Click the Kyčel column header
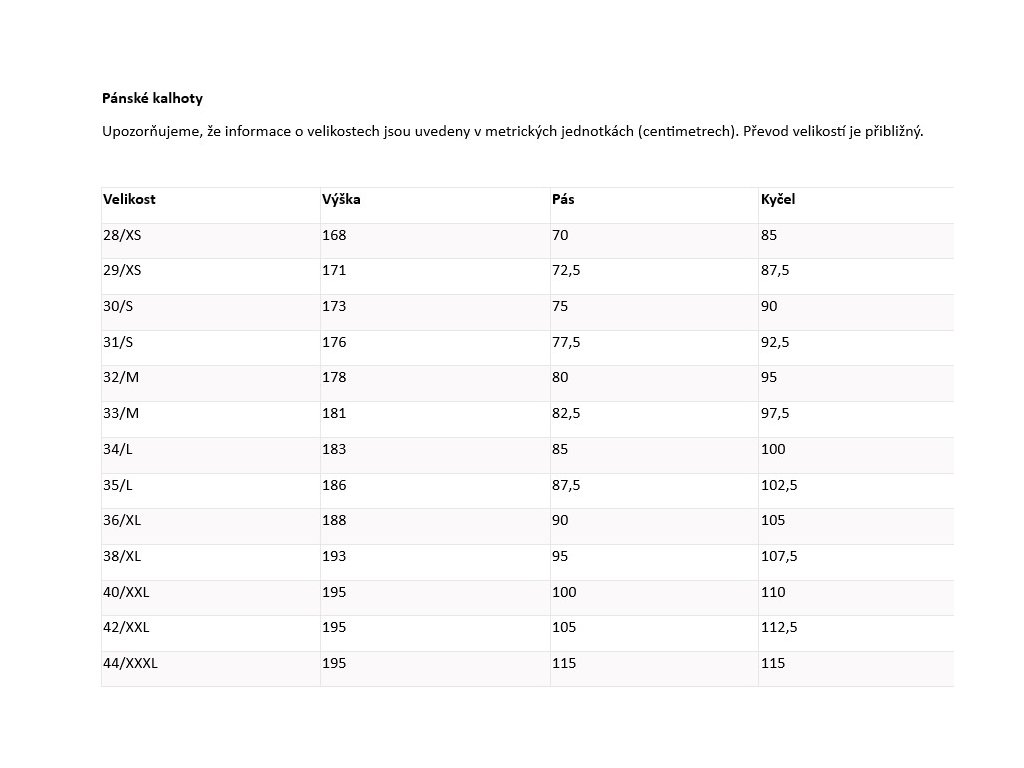This screenshot has width=1024, height=768. (778, 199)
